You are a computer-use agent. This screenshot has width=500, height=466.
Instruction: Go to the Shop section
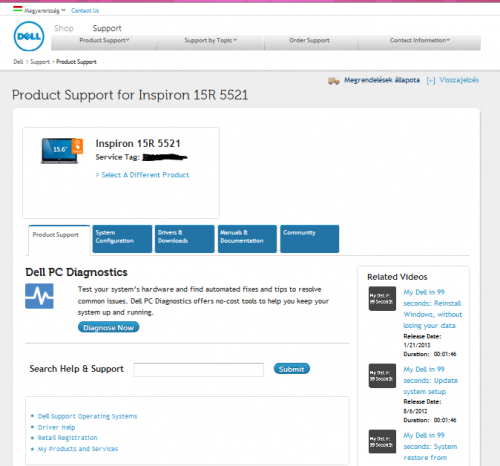[x=64, y=28]
